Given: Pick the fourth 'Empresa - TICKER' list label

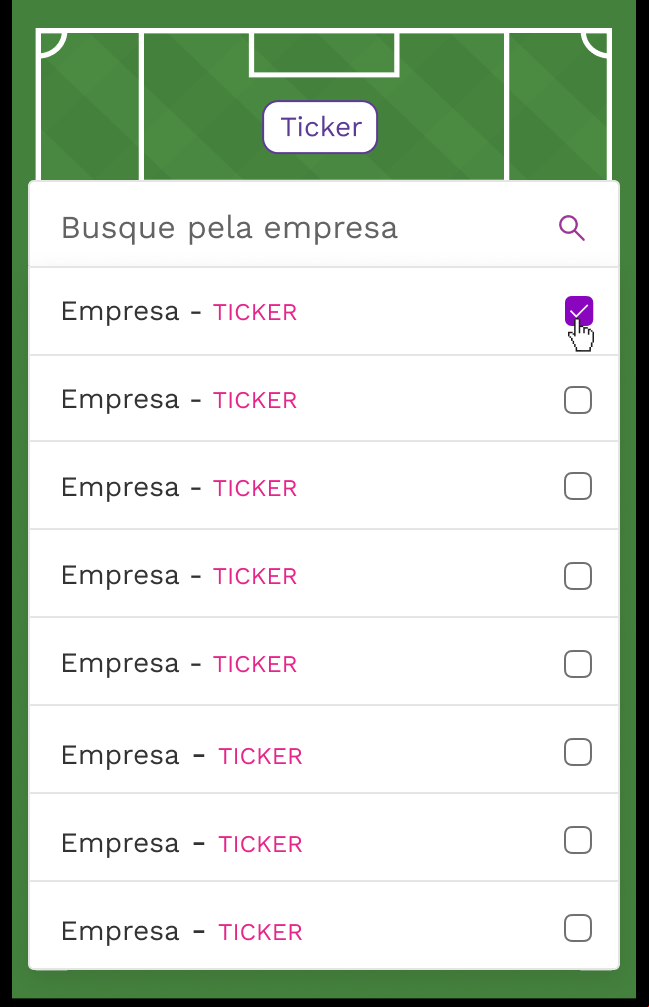Looking at the screenshot, I should pyautogui.click(x=179, y=575).
